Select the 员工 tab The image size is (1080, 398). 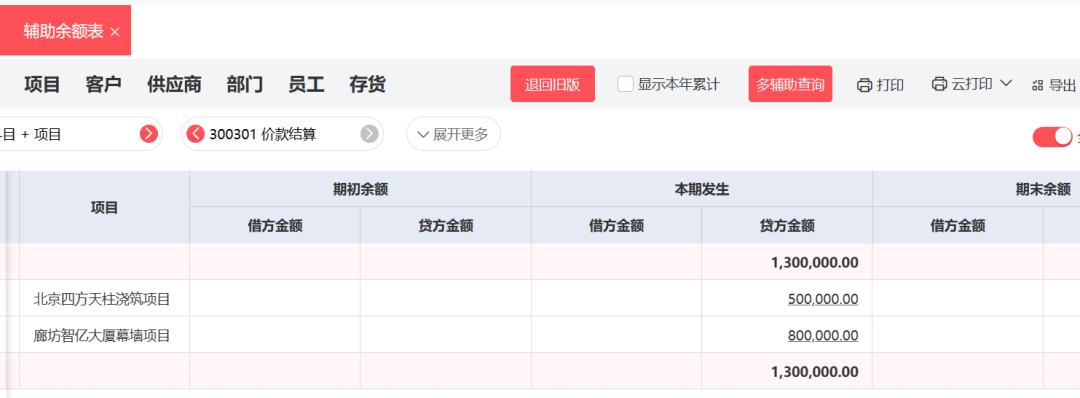pyautogui.click(x=306, y=85)
